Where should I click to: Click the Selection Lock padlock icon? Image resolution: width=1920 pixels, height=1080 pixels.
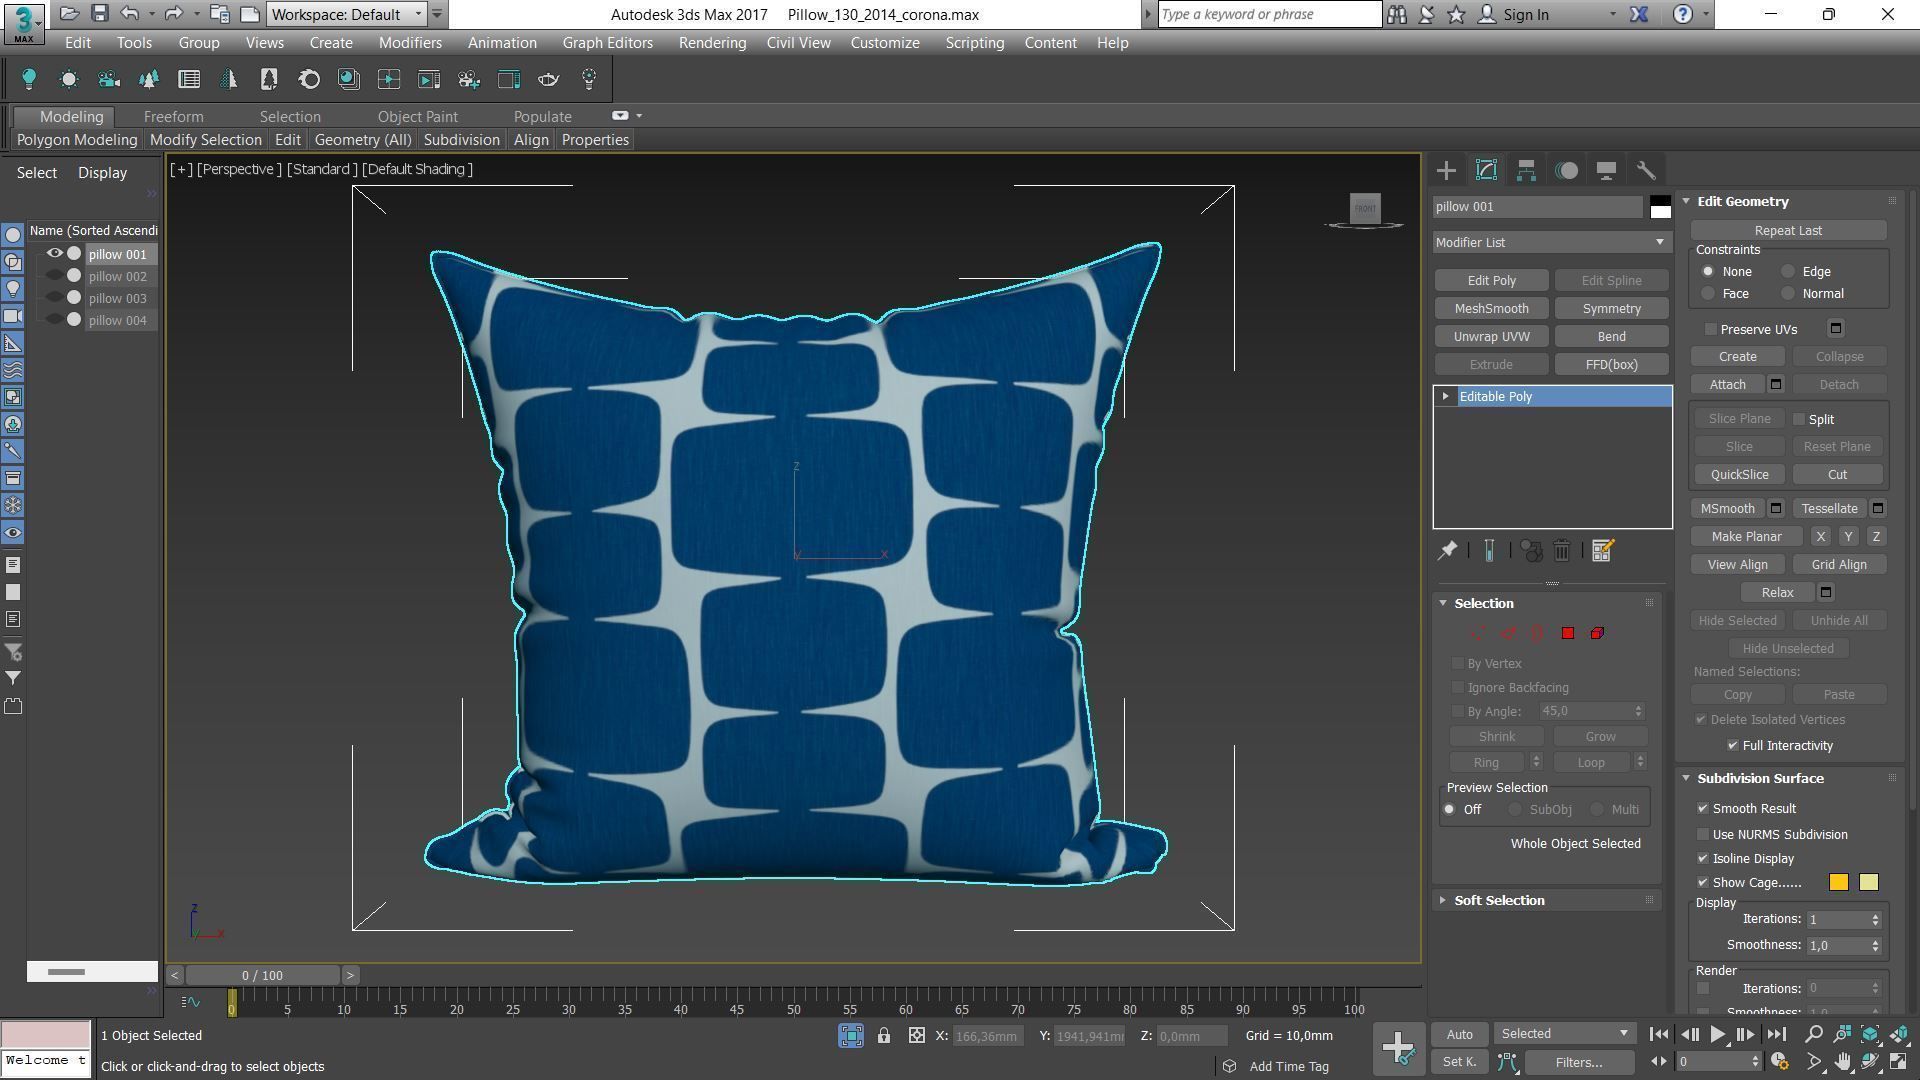click(884, 1036)
